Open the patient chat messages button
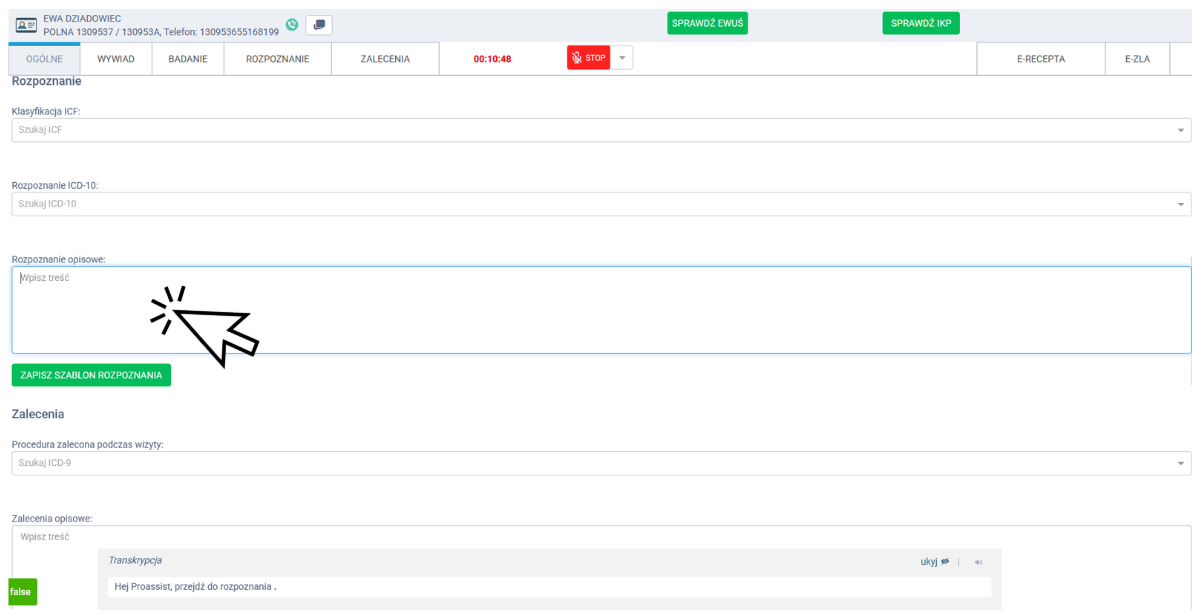Screen dimensions: 1192x615 click(x=319, y=25)
